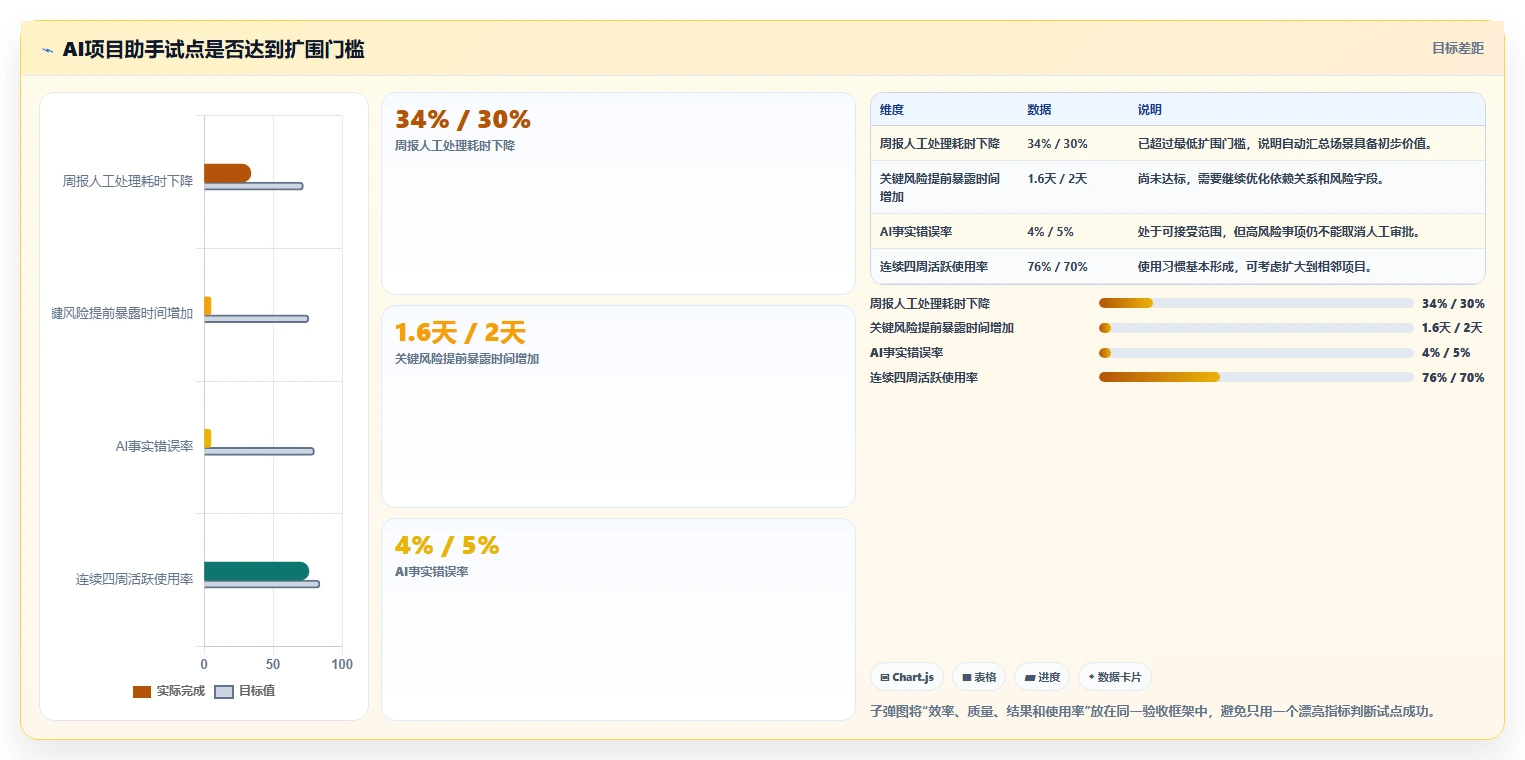Click the 数据卡片 tag
The height and width of the screenshot is (760, 1525).
(x=1114, y=677)
